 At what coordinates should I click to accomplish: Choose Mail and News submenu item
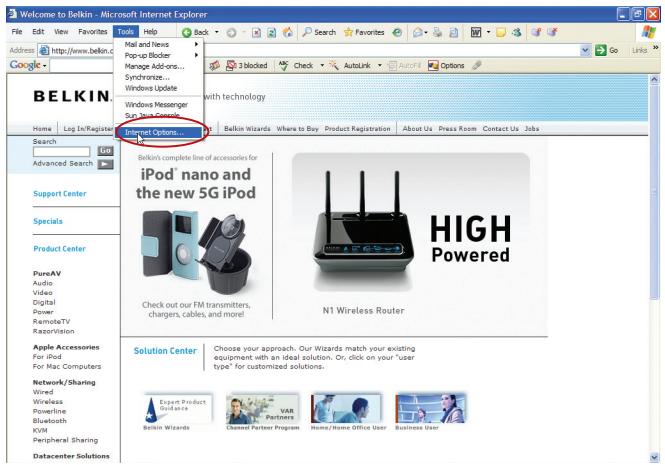[x=159, y=44]
